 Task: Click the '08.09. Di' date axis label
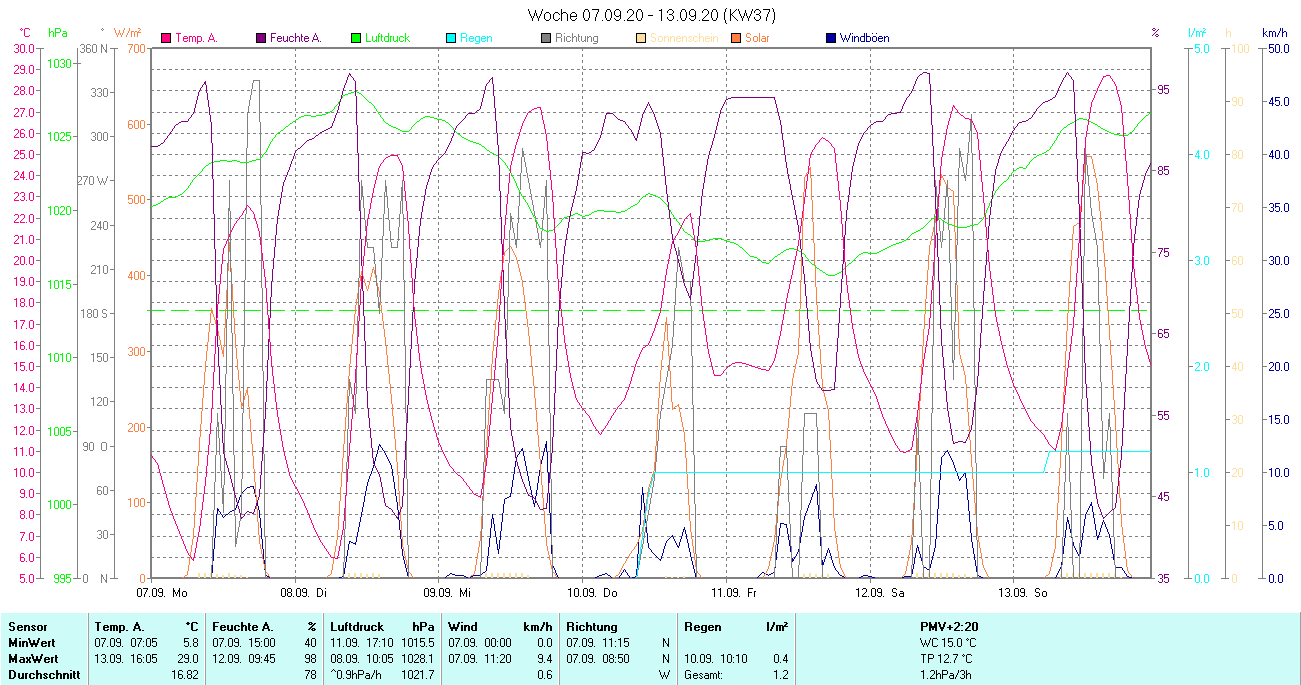304,592
